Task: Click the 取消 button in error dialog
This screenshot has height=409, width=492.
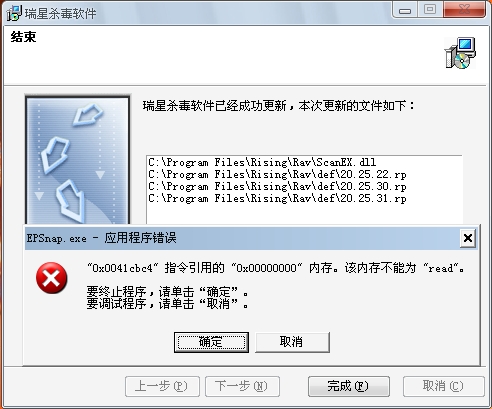Action: point(292,342)
